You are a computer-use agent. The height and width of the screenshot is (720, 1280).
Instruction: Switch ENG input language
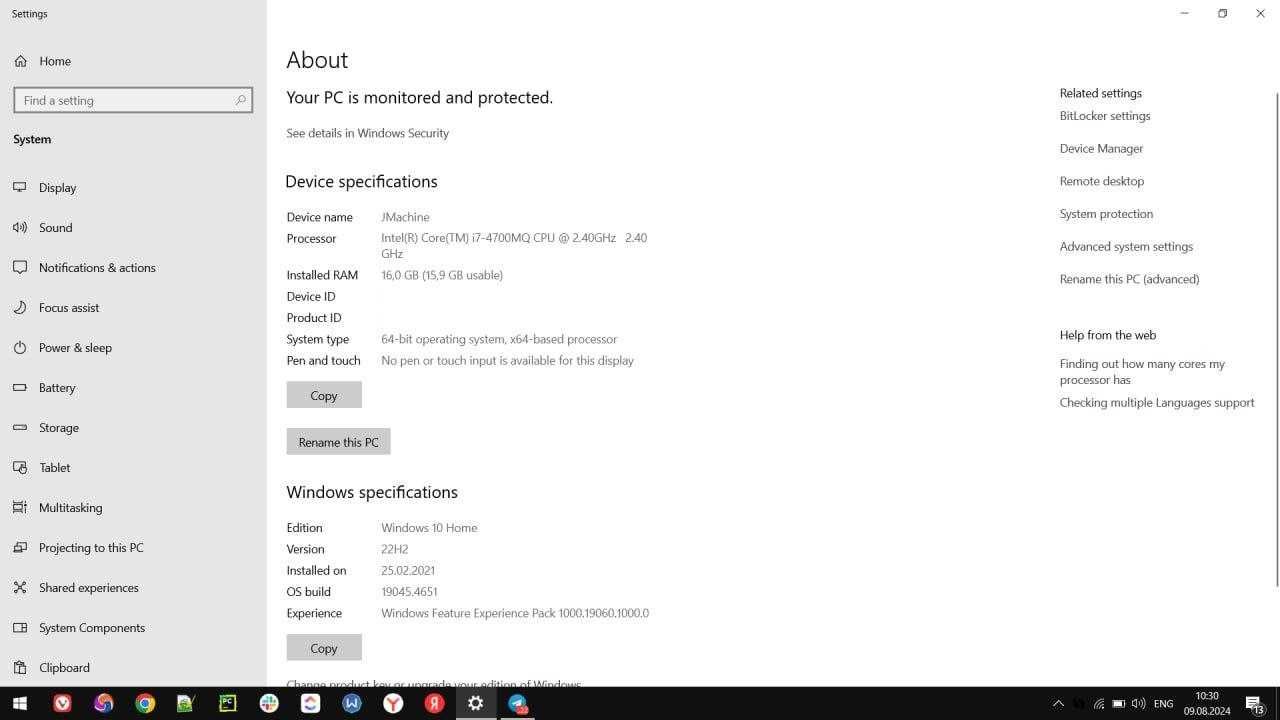pos(1163,704)
